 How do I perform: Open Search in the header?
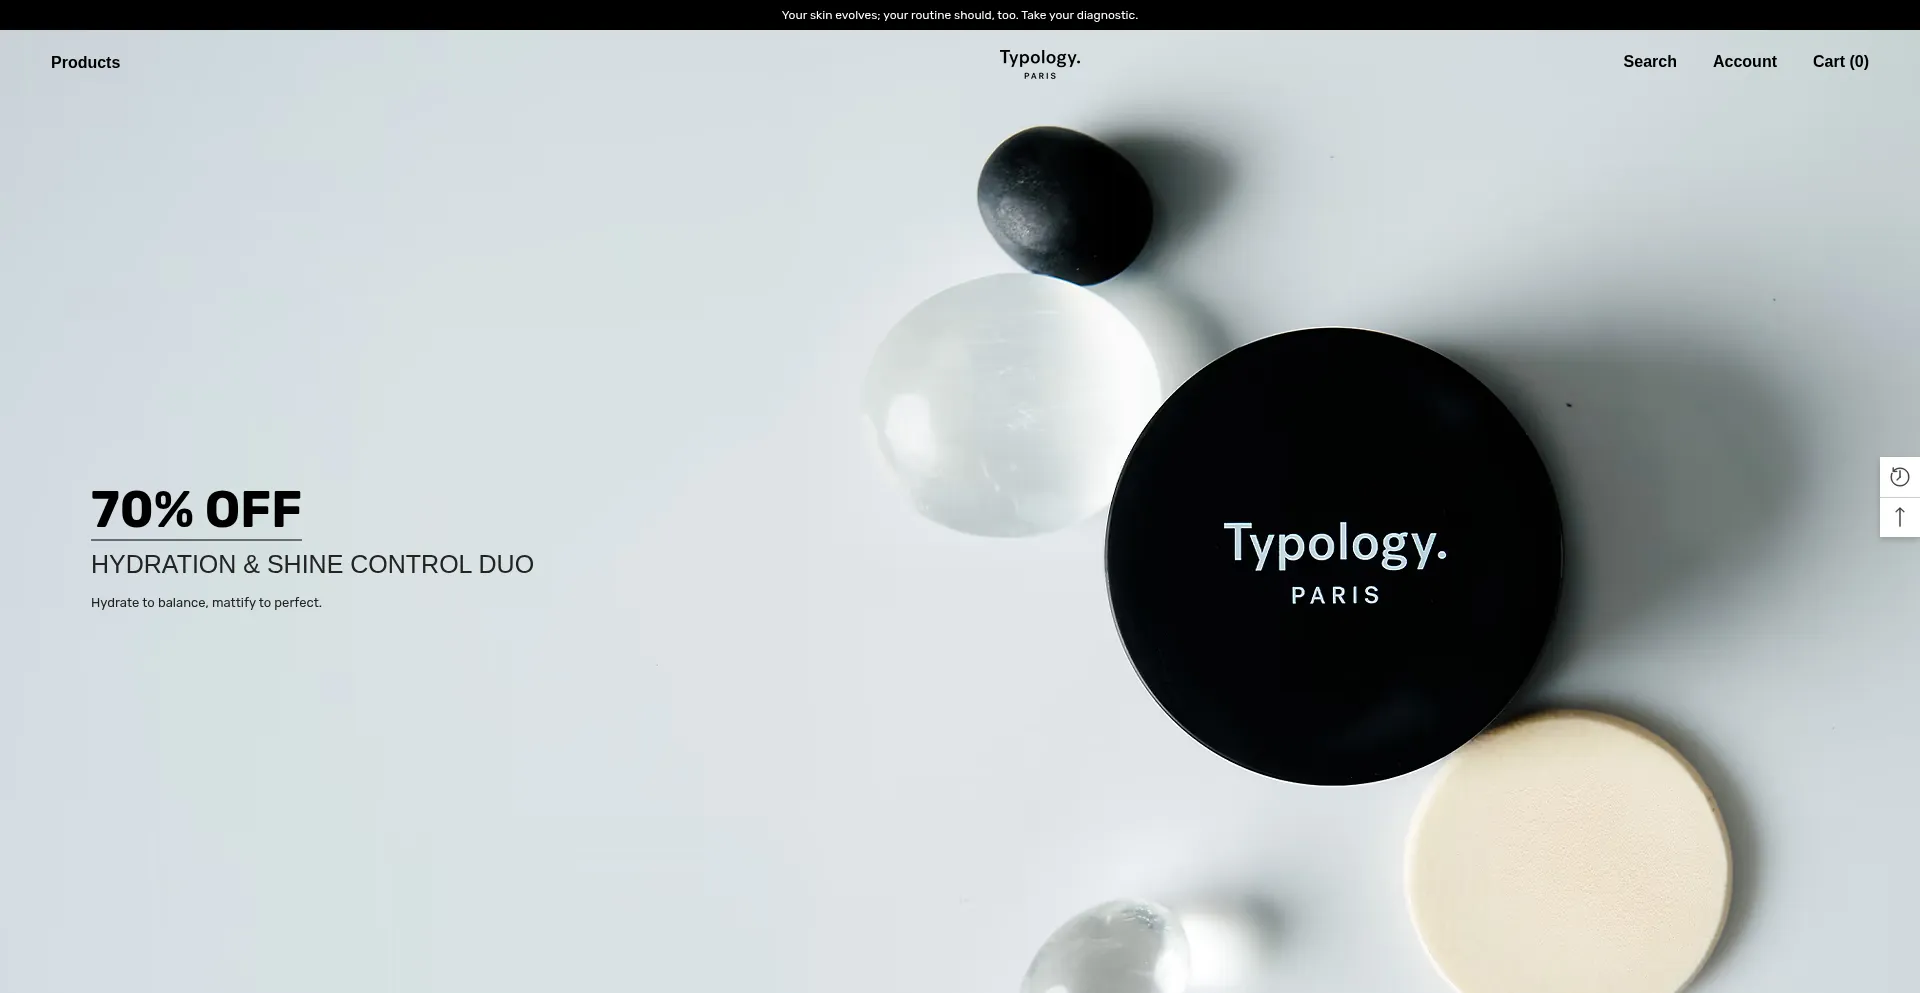[x=1650, y=62]
